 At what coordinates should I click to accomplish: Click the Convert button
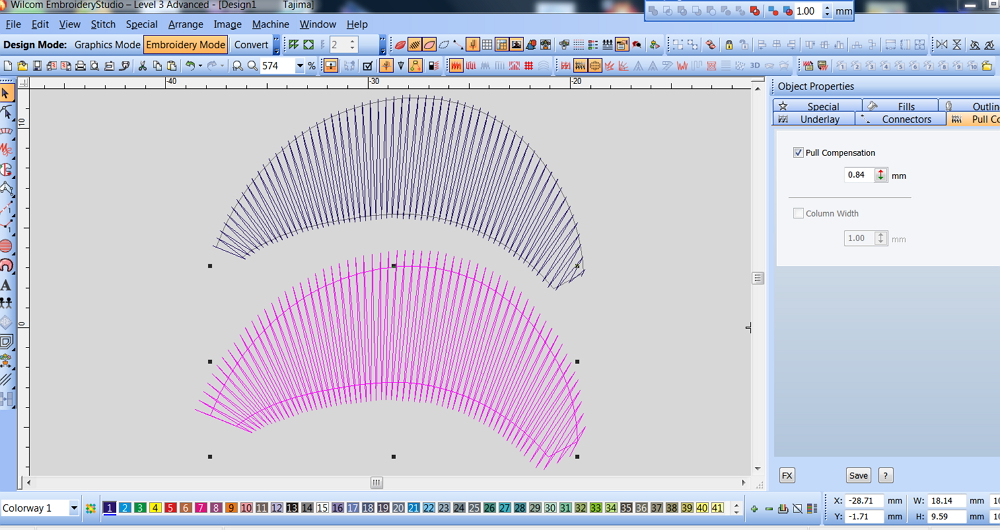click(x=251, y=45)
